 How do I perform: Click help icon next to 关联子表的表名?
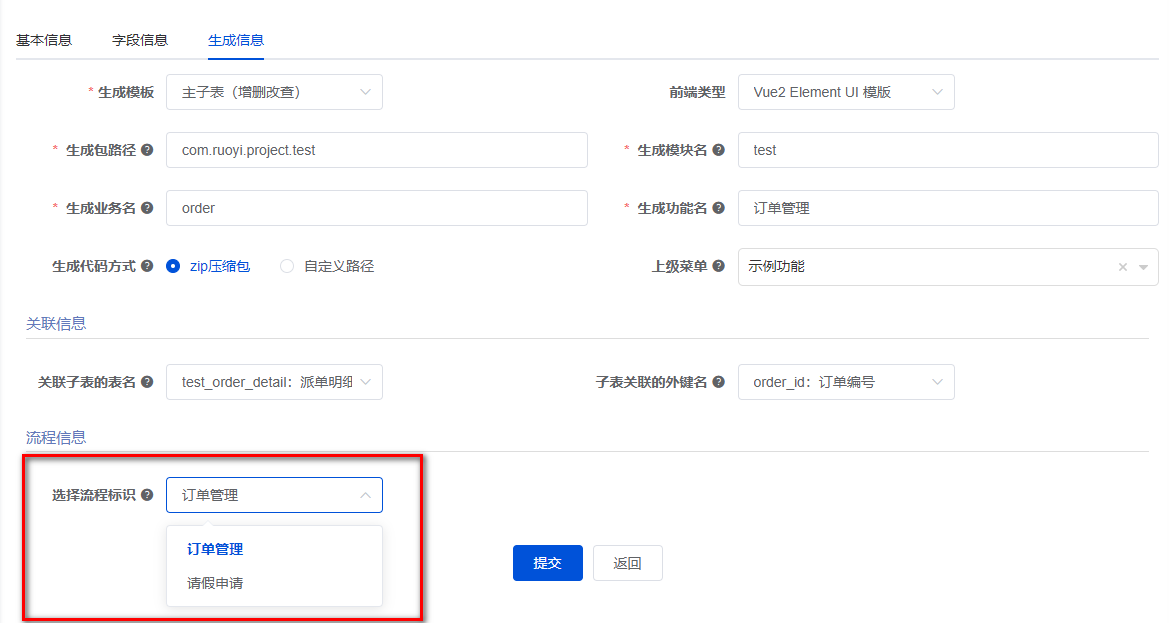click(148, 382)
